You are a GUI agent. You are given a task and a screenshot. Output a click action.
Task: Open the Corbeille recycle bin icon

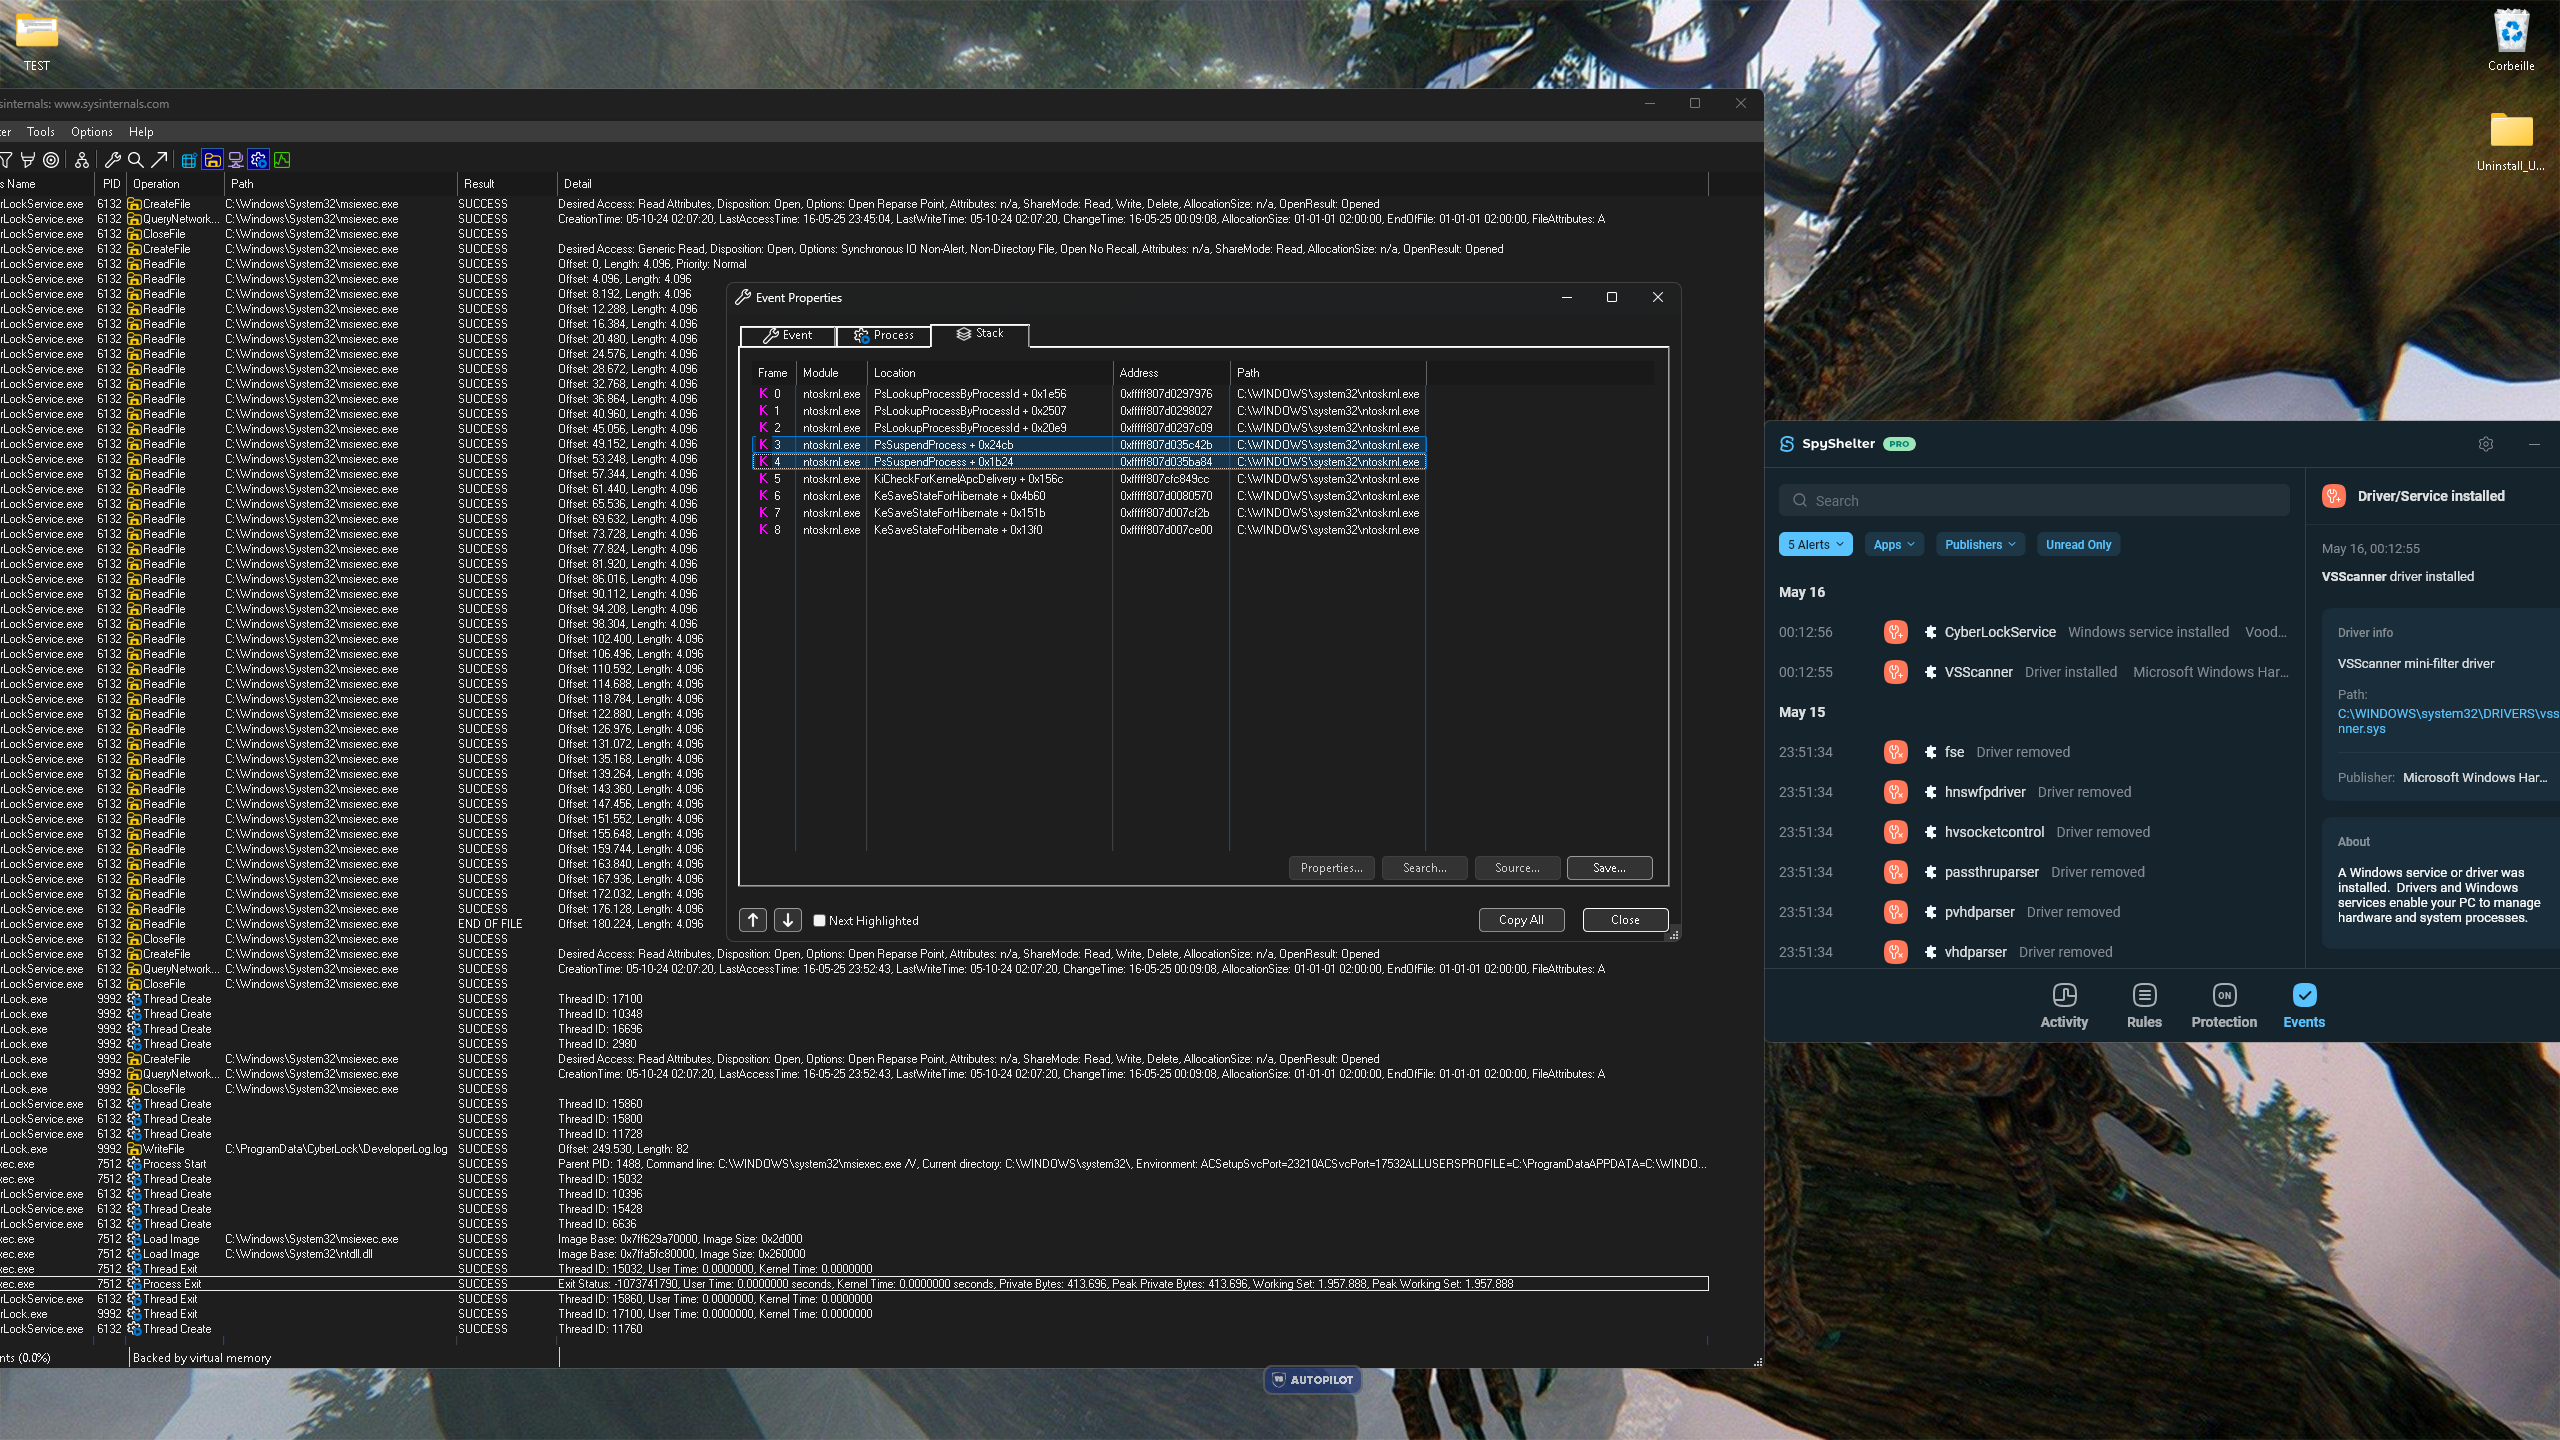pos(2511,42)
